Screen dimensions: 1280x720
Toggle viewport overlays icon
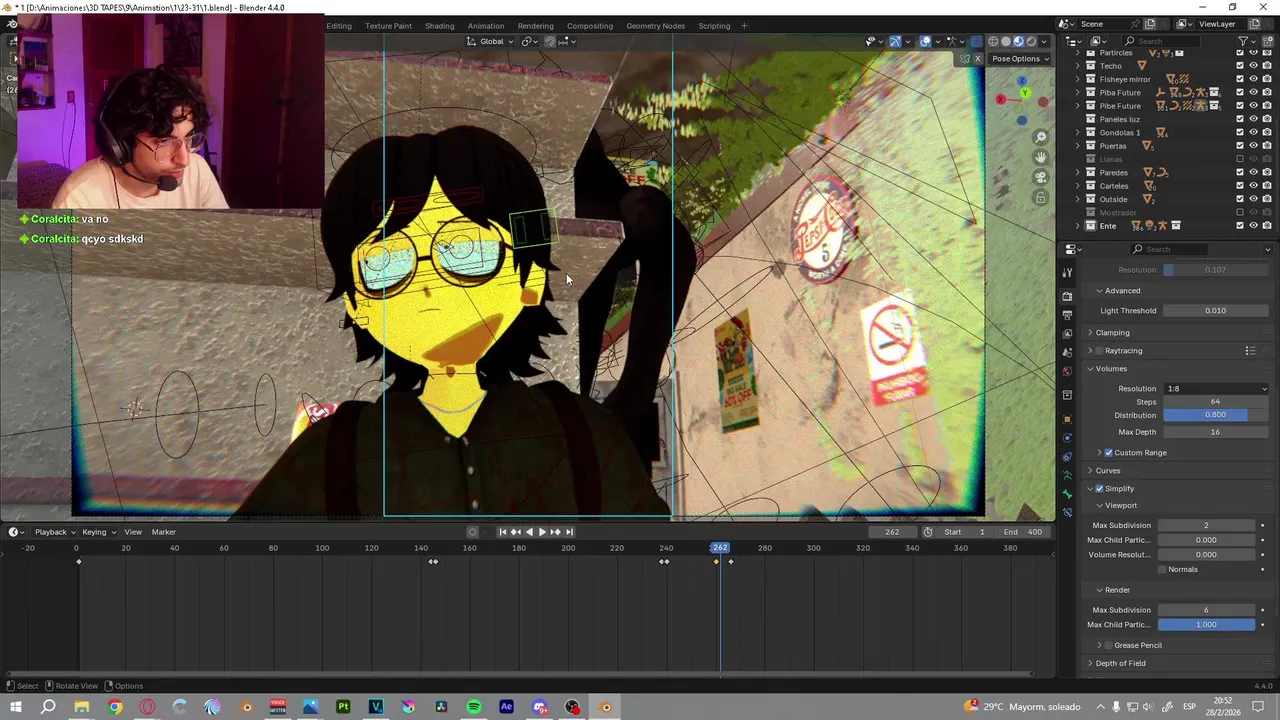pos(925,41)
